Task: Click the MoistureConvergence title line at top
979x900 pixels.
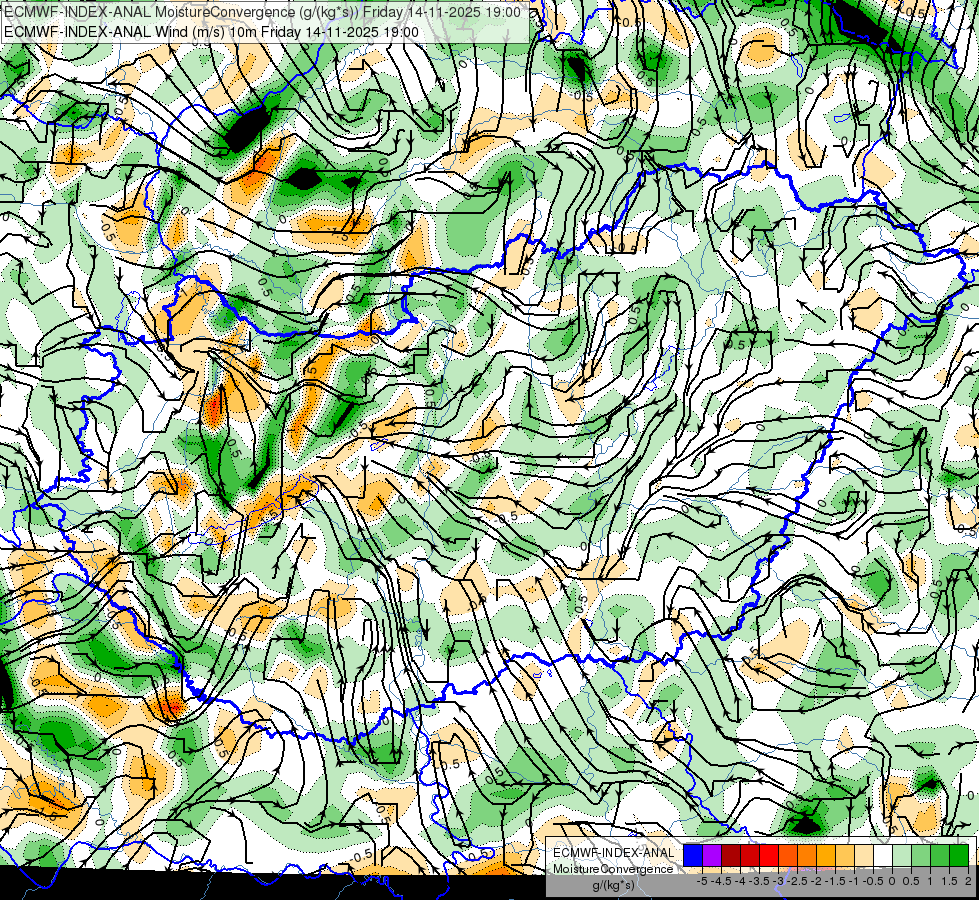Action: coord(262,12)
